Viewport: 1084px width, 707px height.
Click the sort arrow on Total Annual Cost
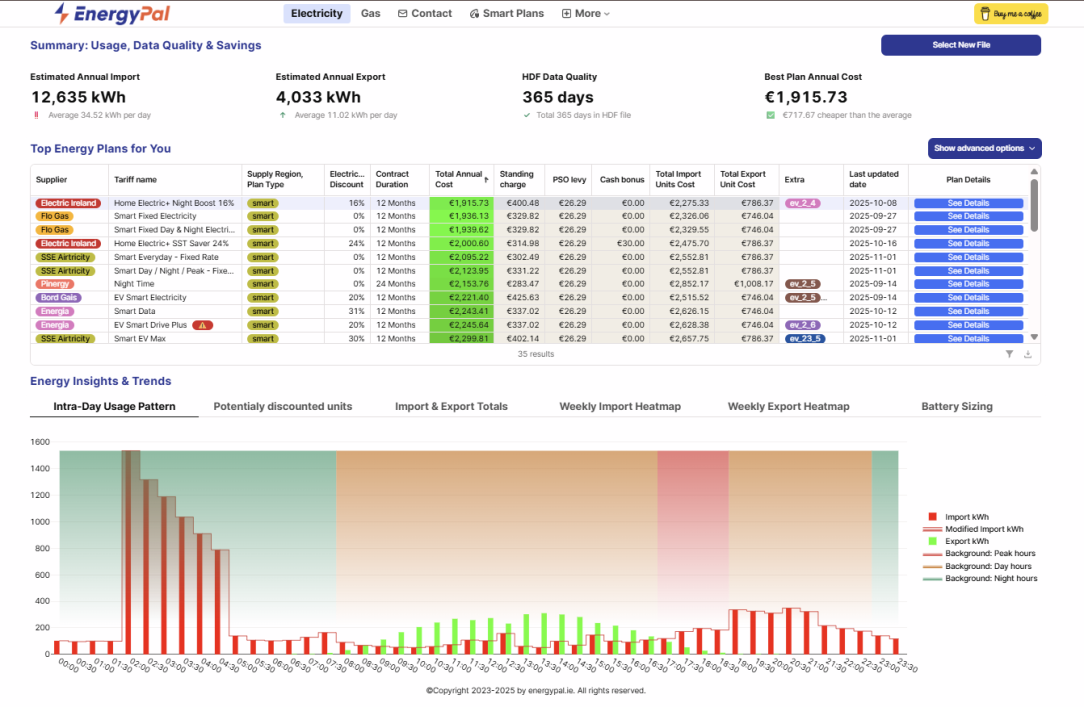(x=486, y=180)
